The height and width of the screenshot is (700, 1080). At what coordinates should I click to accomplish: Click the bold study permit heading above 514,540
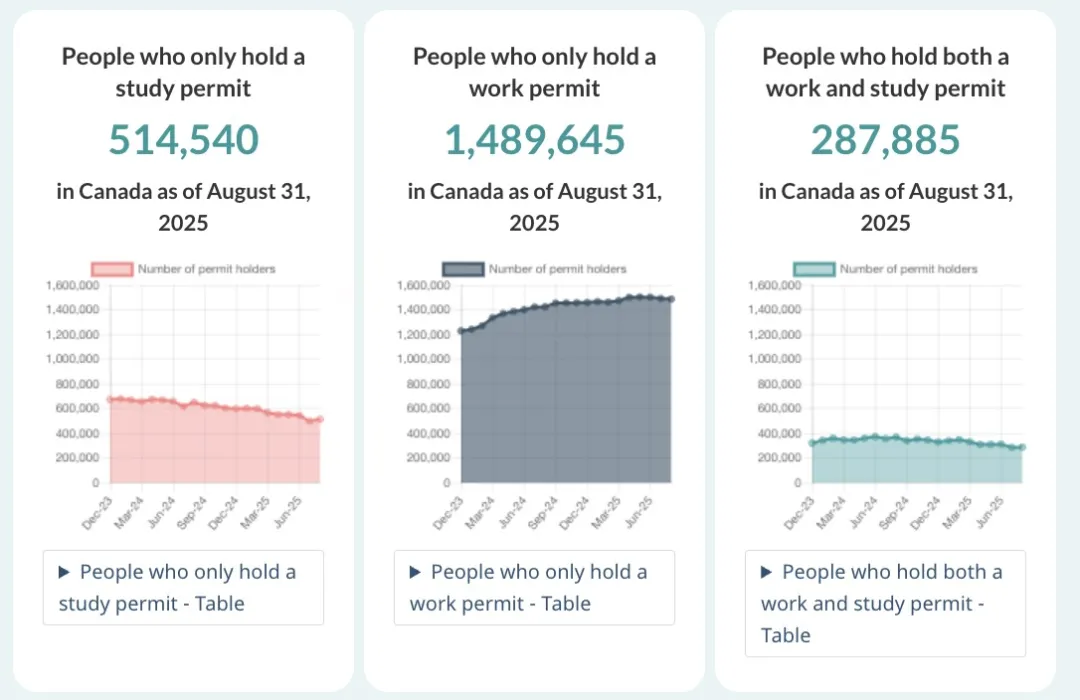point(183,72)
